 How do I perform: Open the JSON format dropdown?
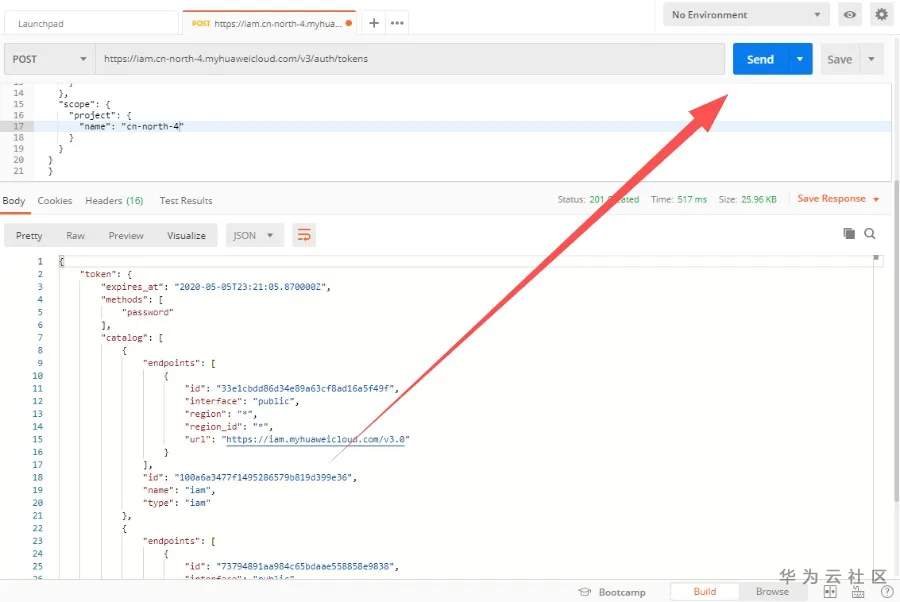point(254,236)
